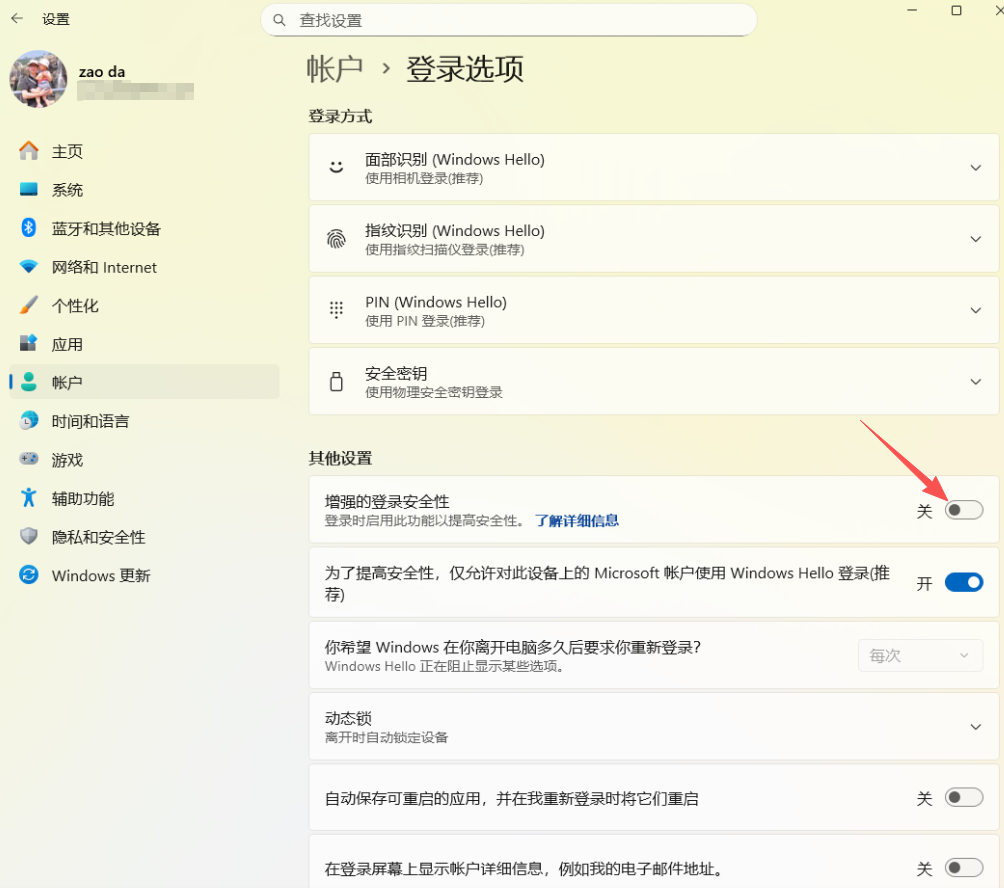Open Windows Update (Windows 更新) icon
This screenshot has height=888, width=1004.
tap(29, 575)
